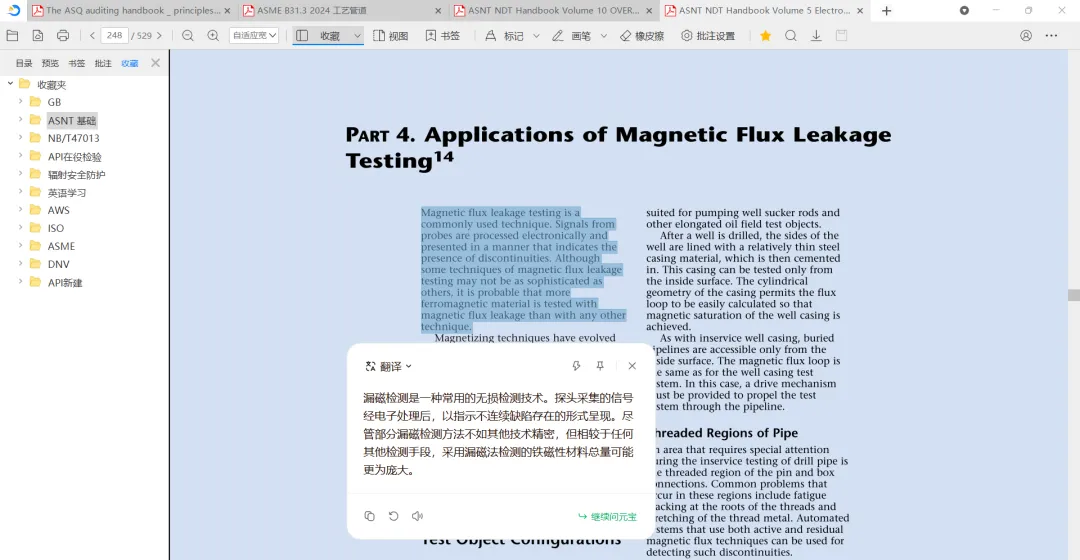Close the ASME B31.3 2024 tab
The width and height of the screenshot is (1080, 560).
[x=438, y=11]
